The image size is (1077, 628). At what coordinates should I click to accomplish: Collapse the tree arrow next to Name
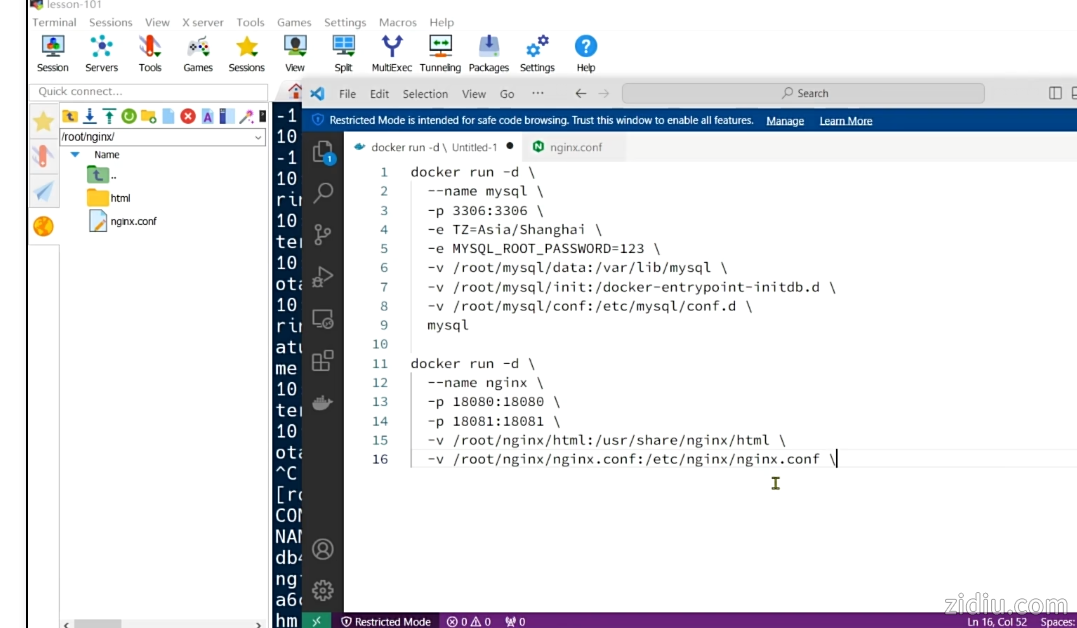[x=75, y=155]
